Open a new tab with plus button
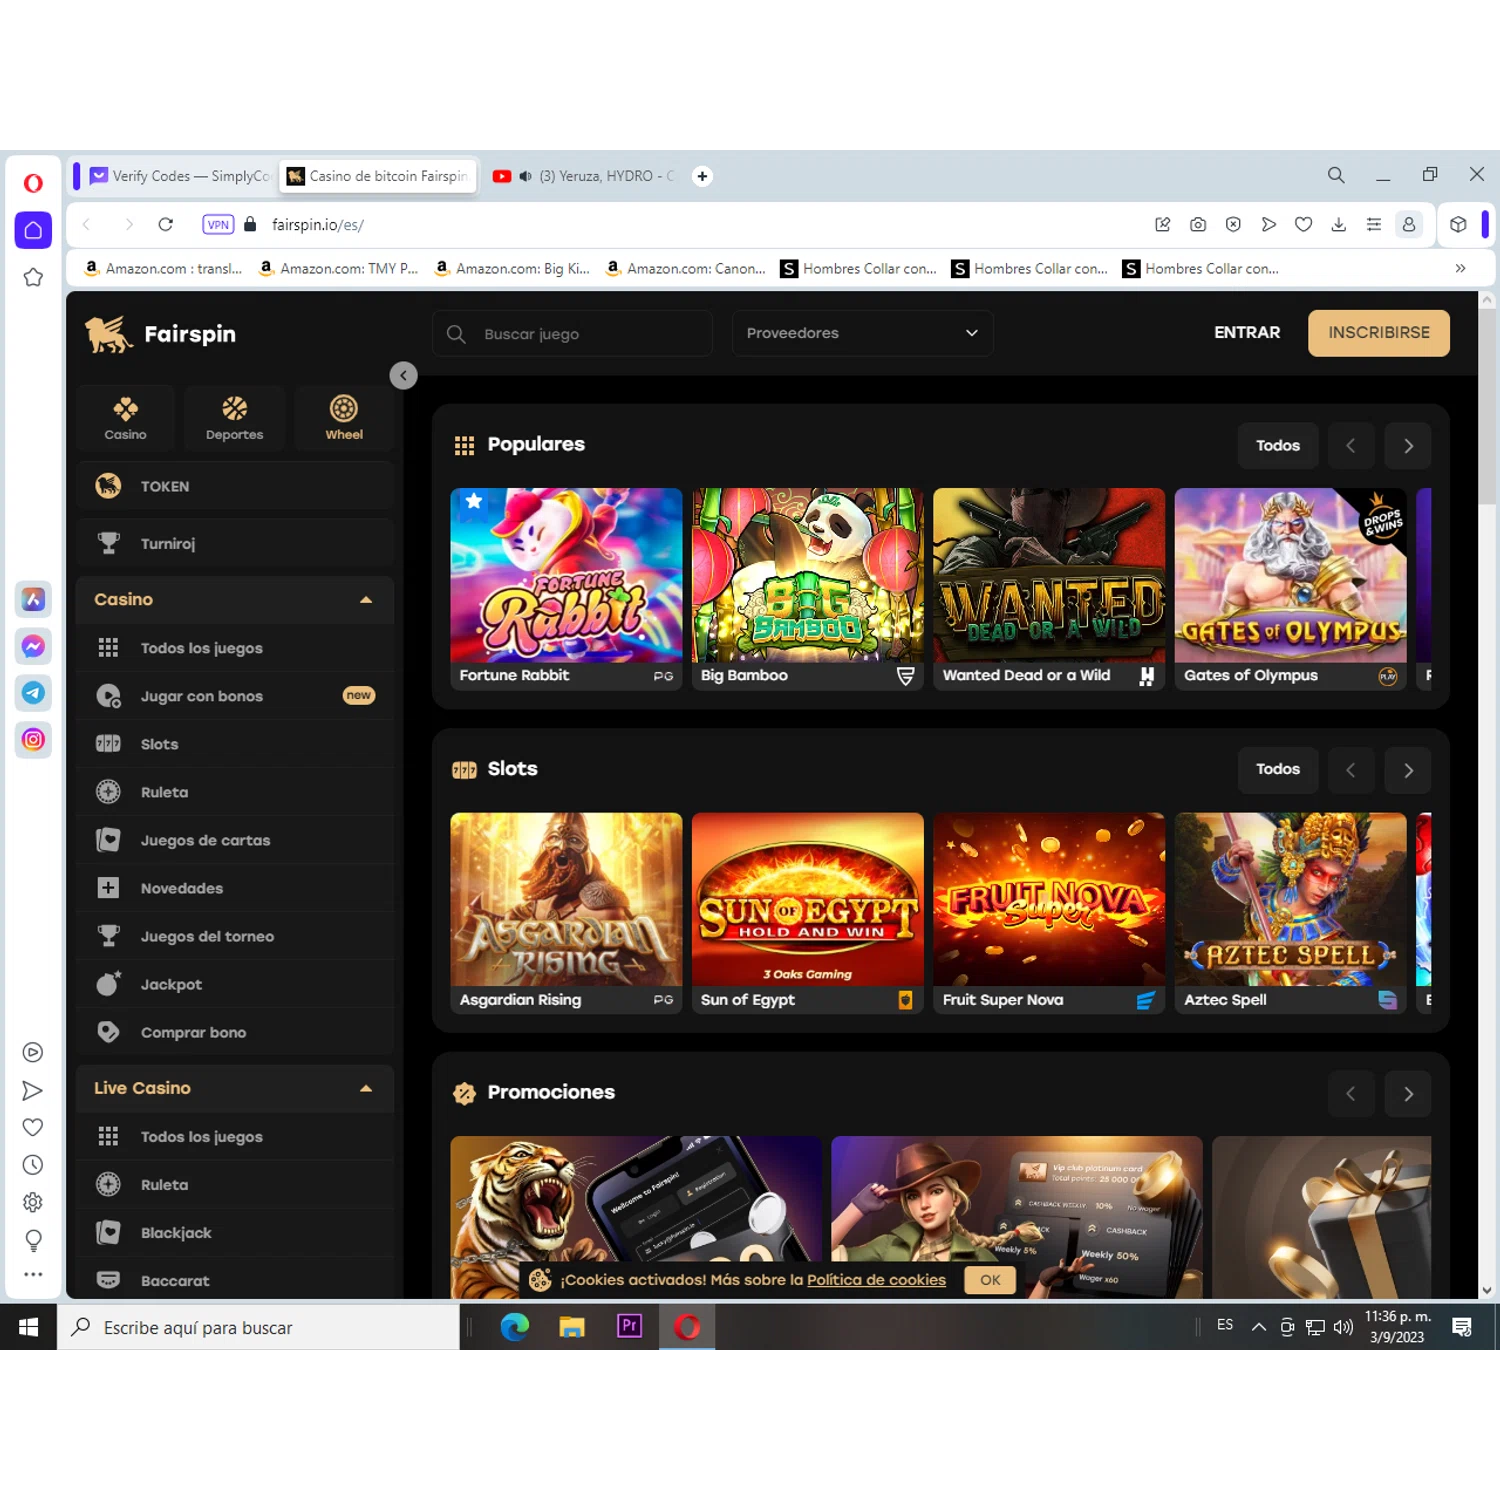 tap(702, 176)
